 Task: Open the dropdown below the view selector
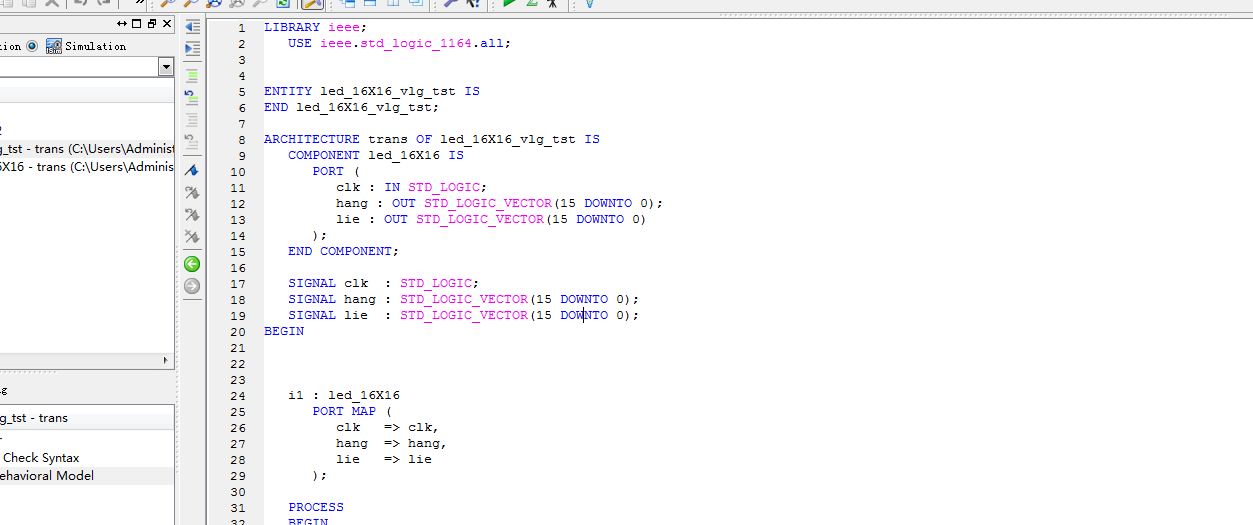[x=165, y=67]
